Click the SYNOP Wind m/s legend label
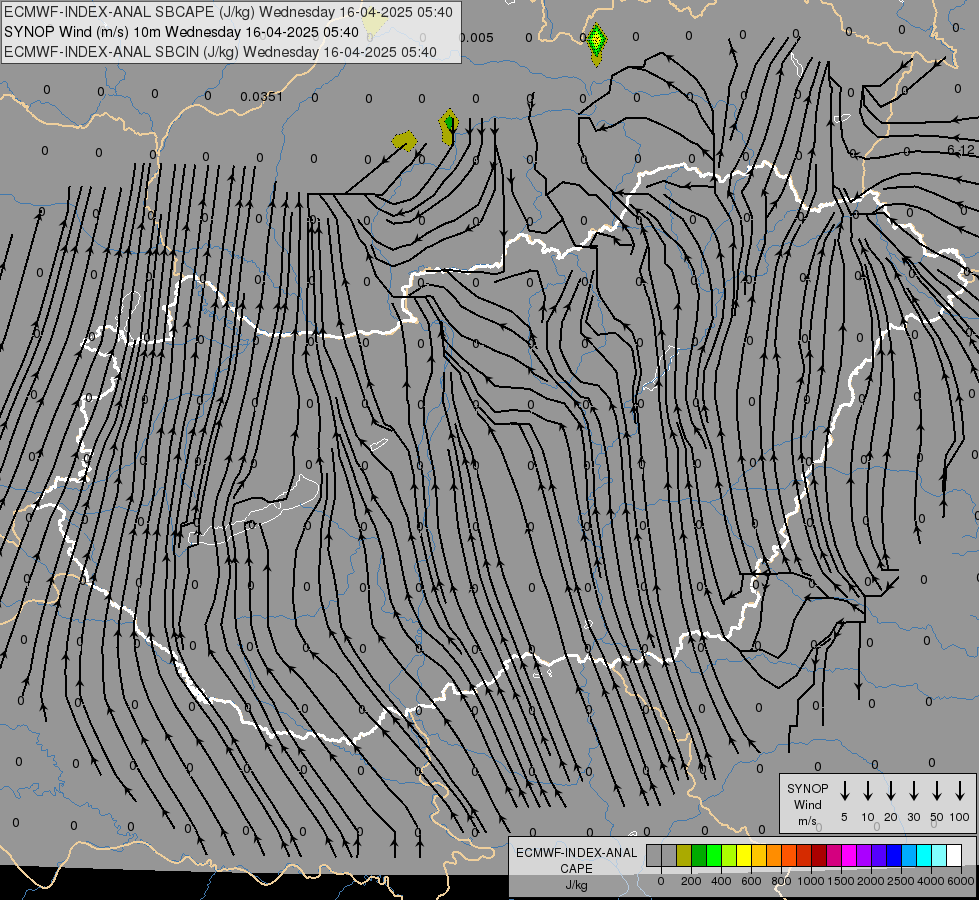This screenshot has width=979, height=900. pos(807,804)
